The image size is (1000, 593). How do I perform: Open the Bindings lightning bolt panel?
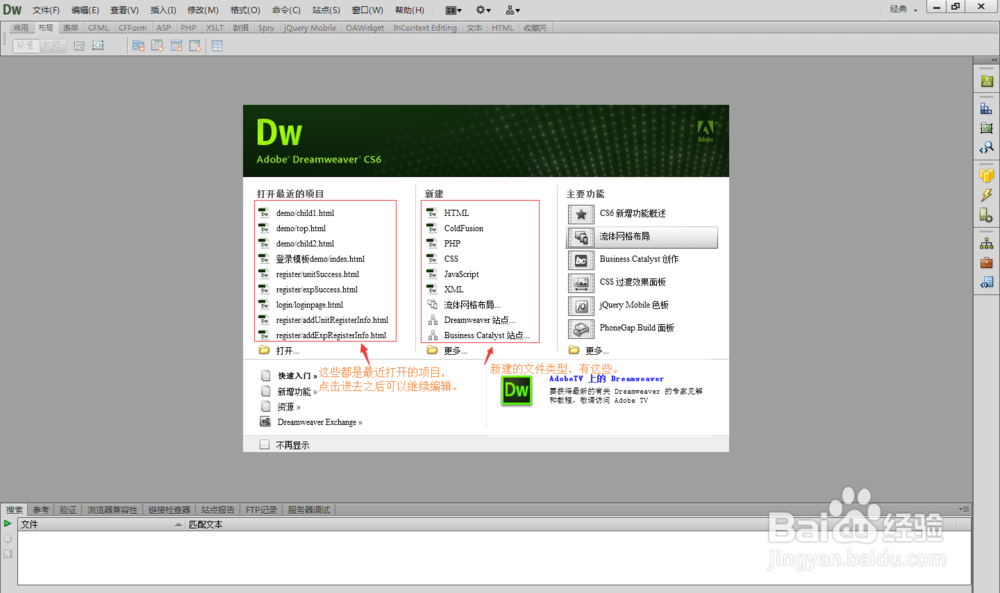[987, 195]
